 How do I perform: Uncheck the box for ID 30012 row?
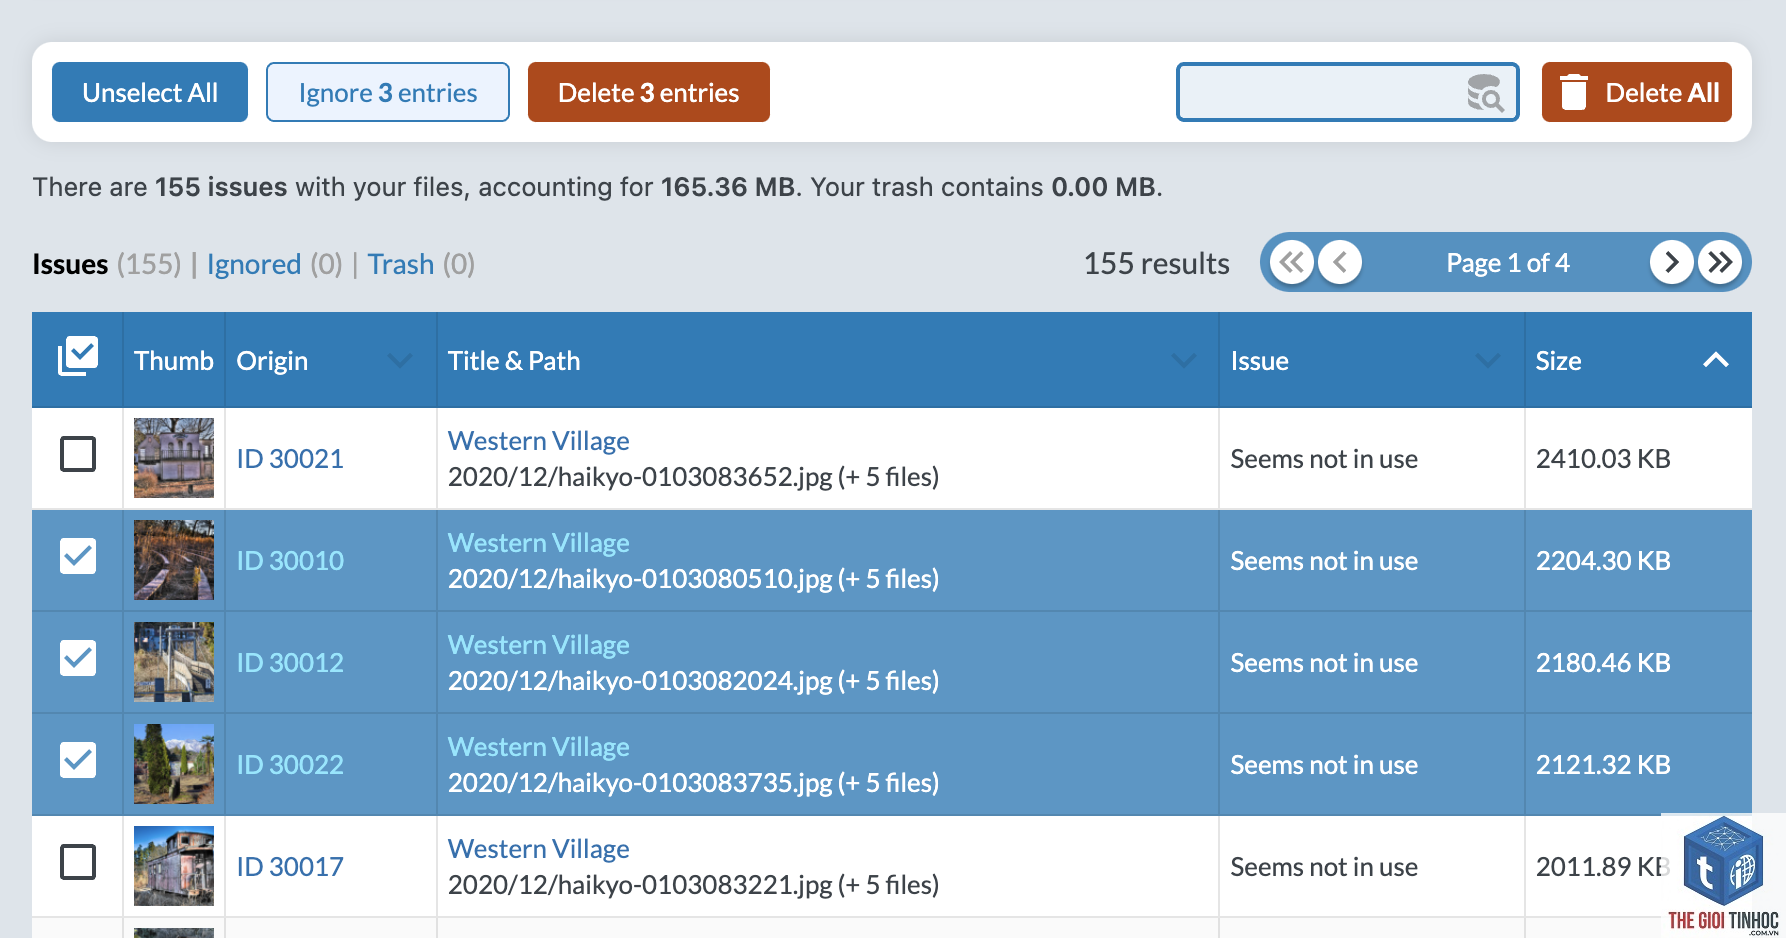click(x=78, y=658)
